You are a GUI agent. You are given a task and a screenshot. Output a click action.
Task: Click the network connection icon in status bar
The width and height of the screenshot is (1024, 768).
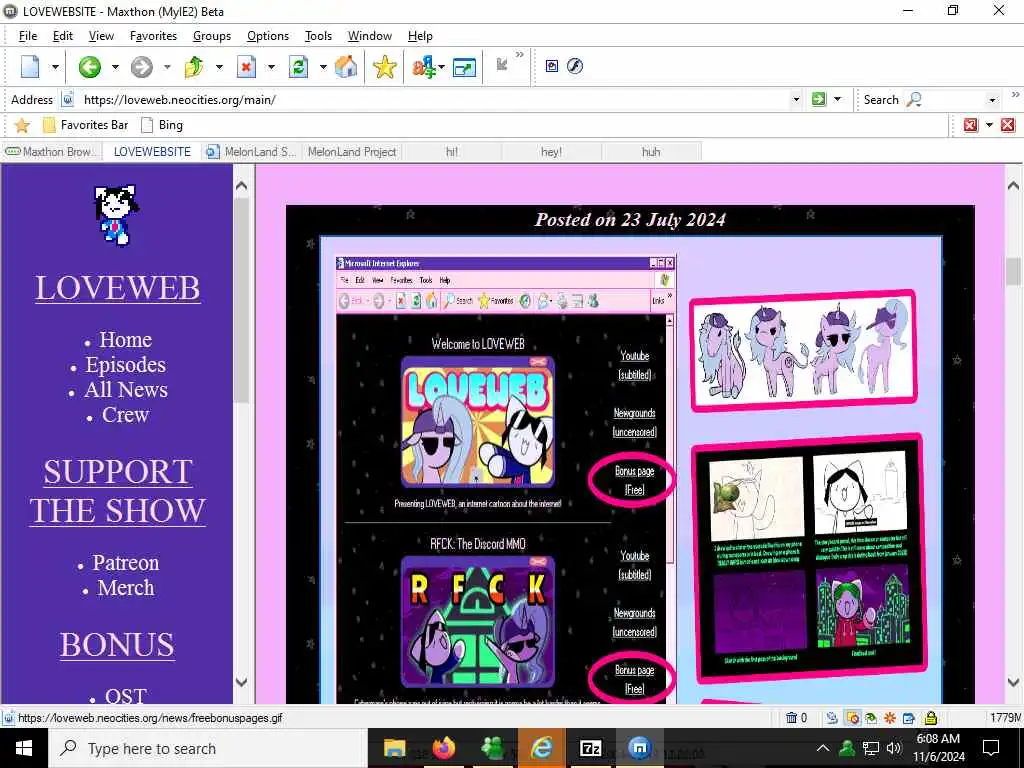pyautogui.click(x=832, y=718)
